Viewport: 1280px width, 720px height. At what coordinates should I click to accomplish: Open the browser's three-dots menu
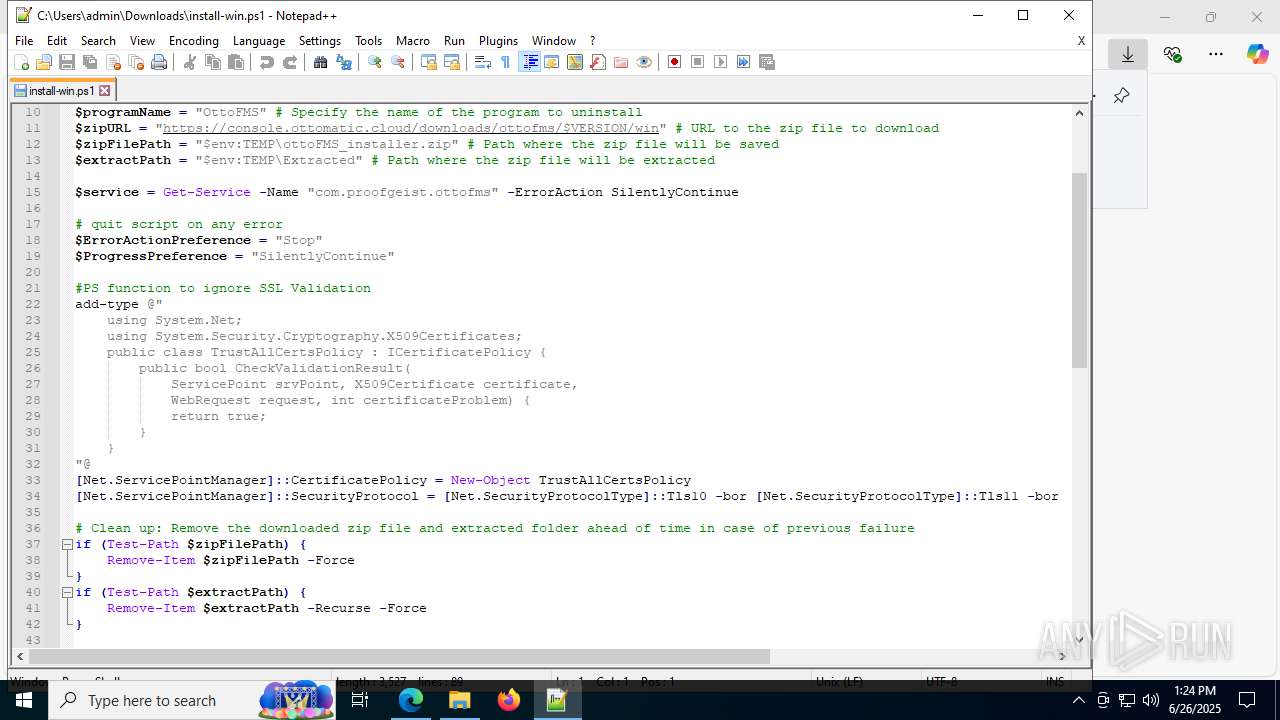(x=1216, y=55)
